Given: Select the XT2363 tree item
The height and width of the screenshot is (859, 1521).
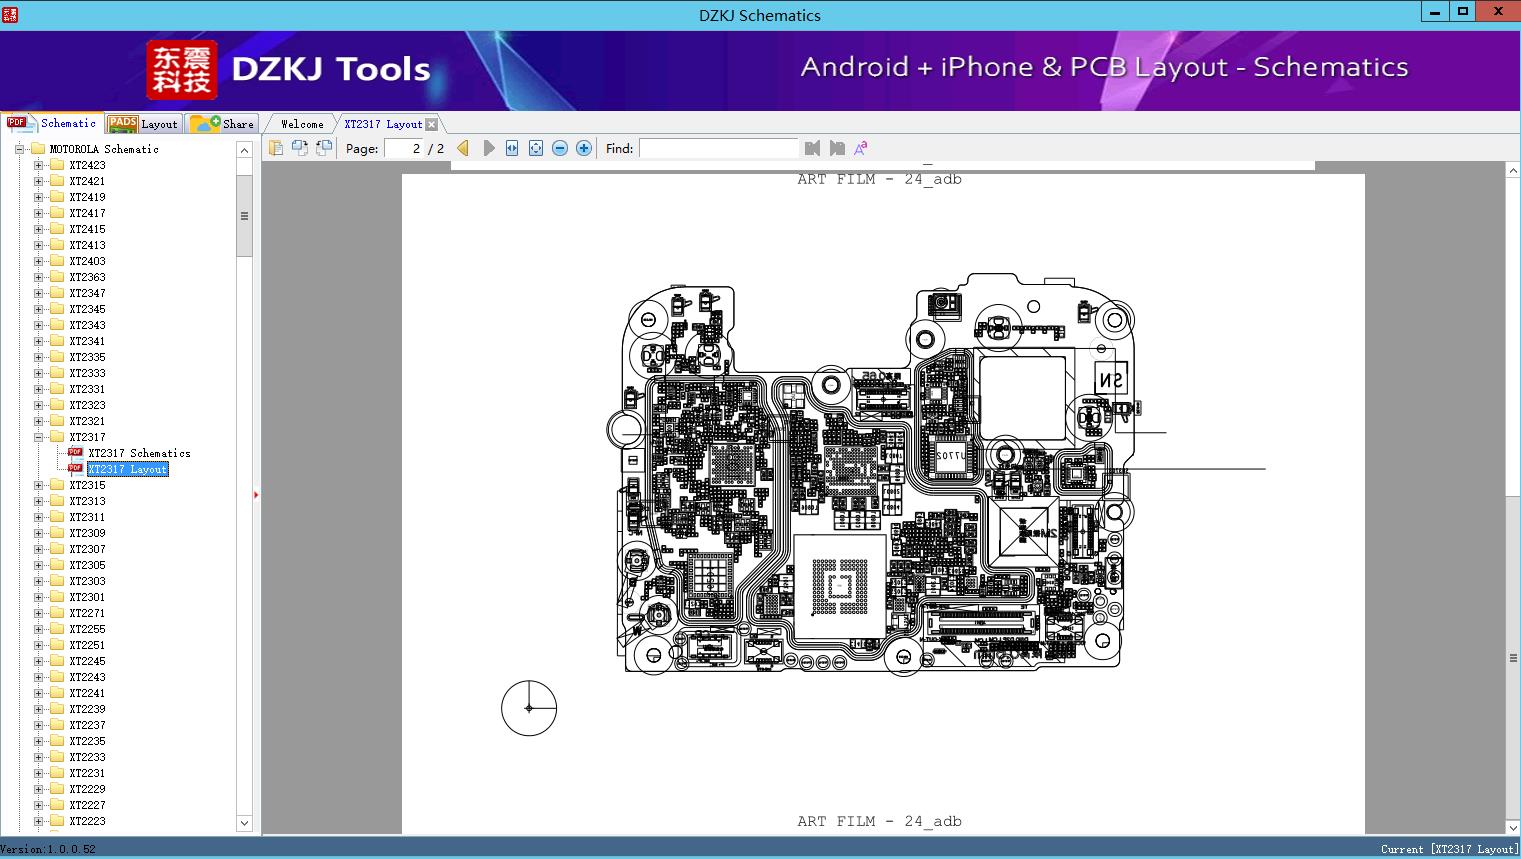Looking at the screenshot, I should click(x=87, y=277).
